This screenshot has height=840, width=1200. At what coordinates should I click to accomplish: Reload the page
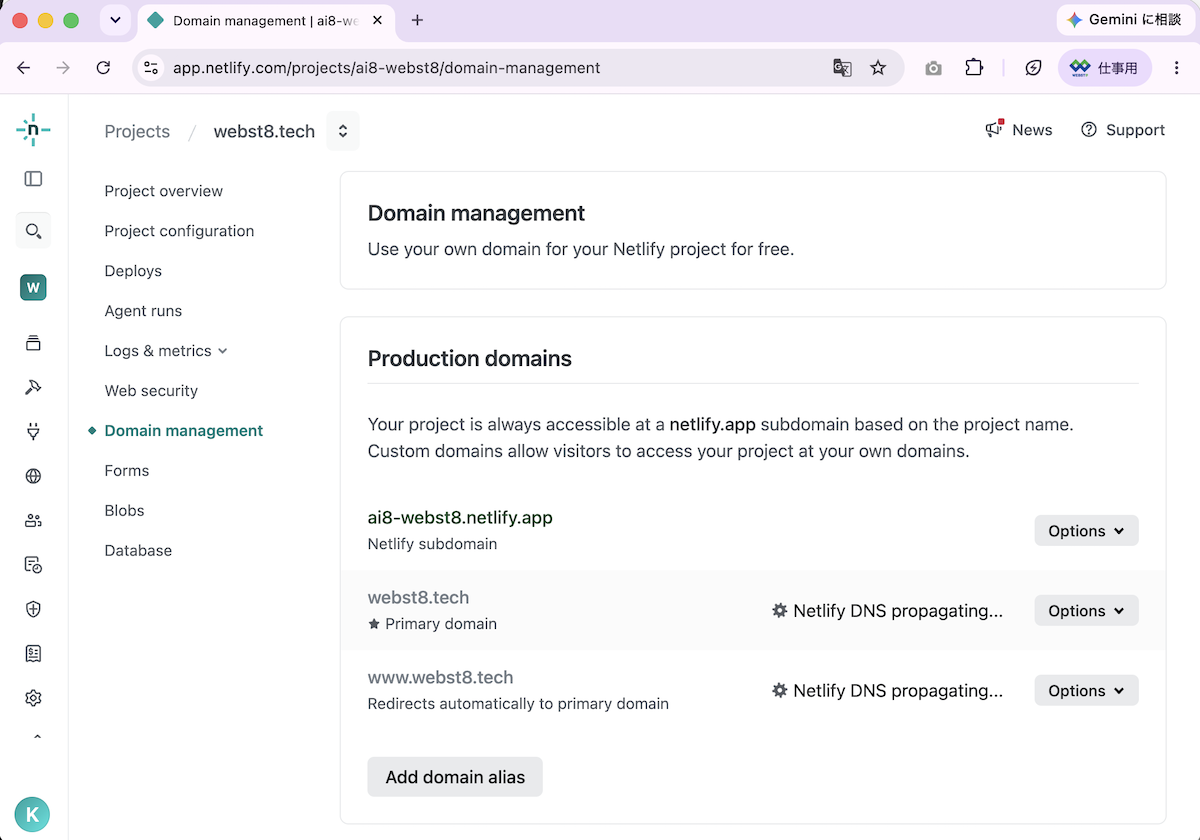[x=103, y=68]
